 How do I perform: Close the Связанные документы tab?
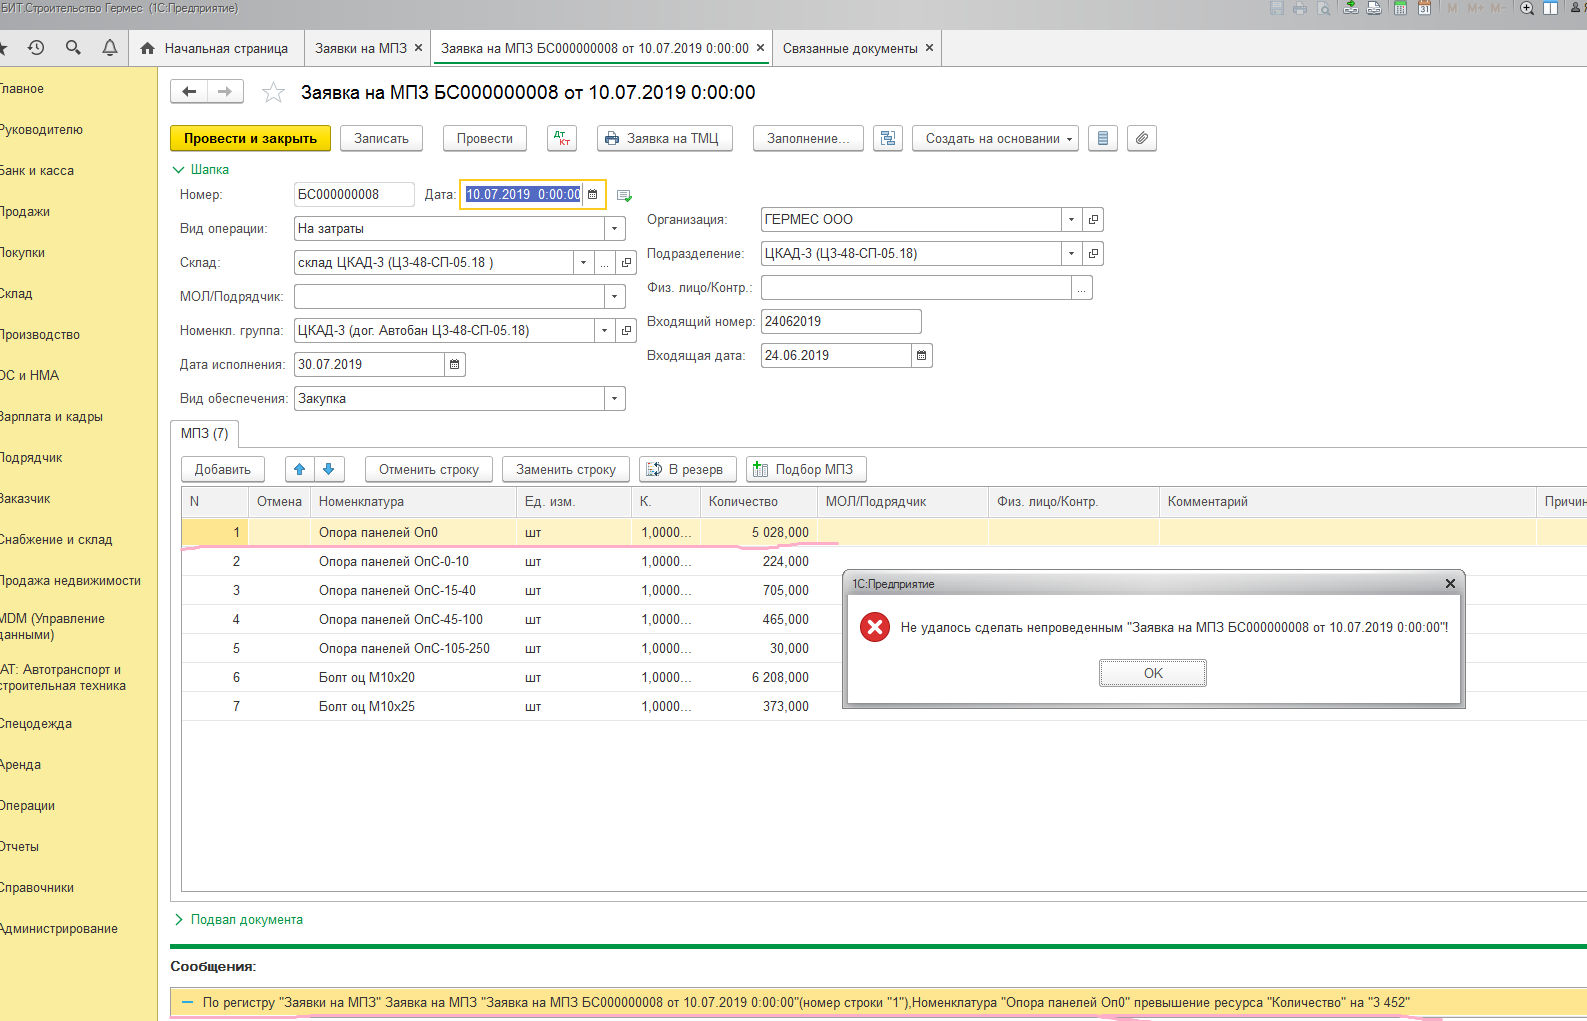point(929,47)
